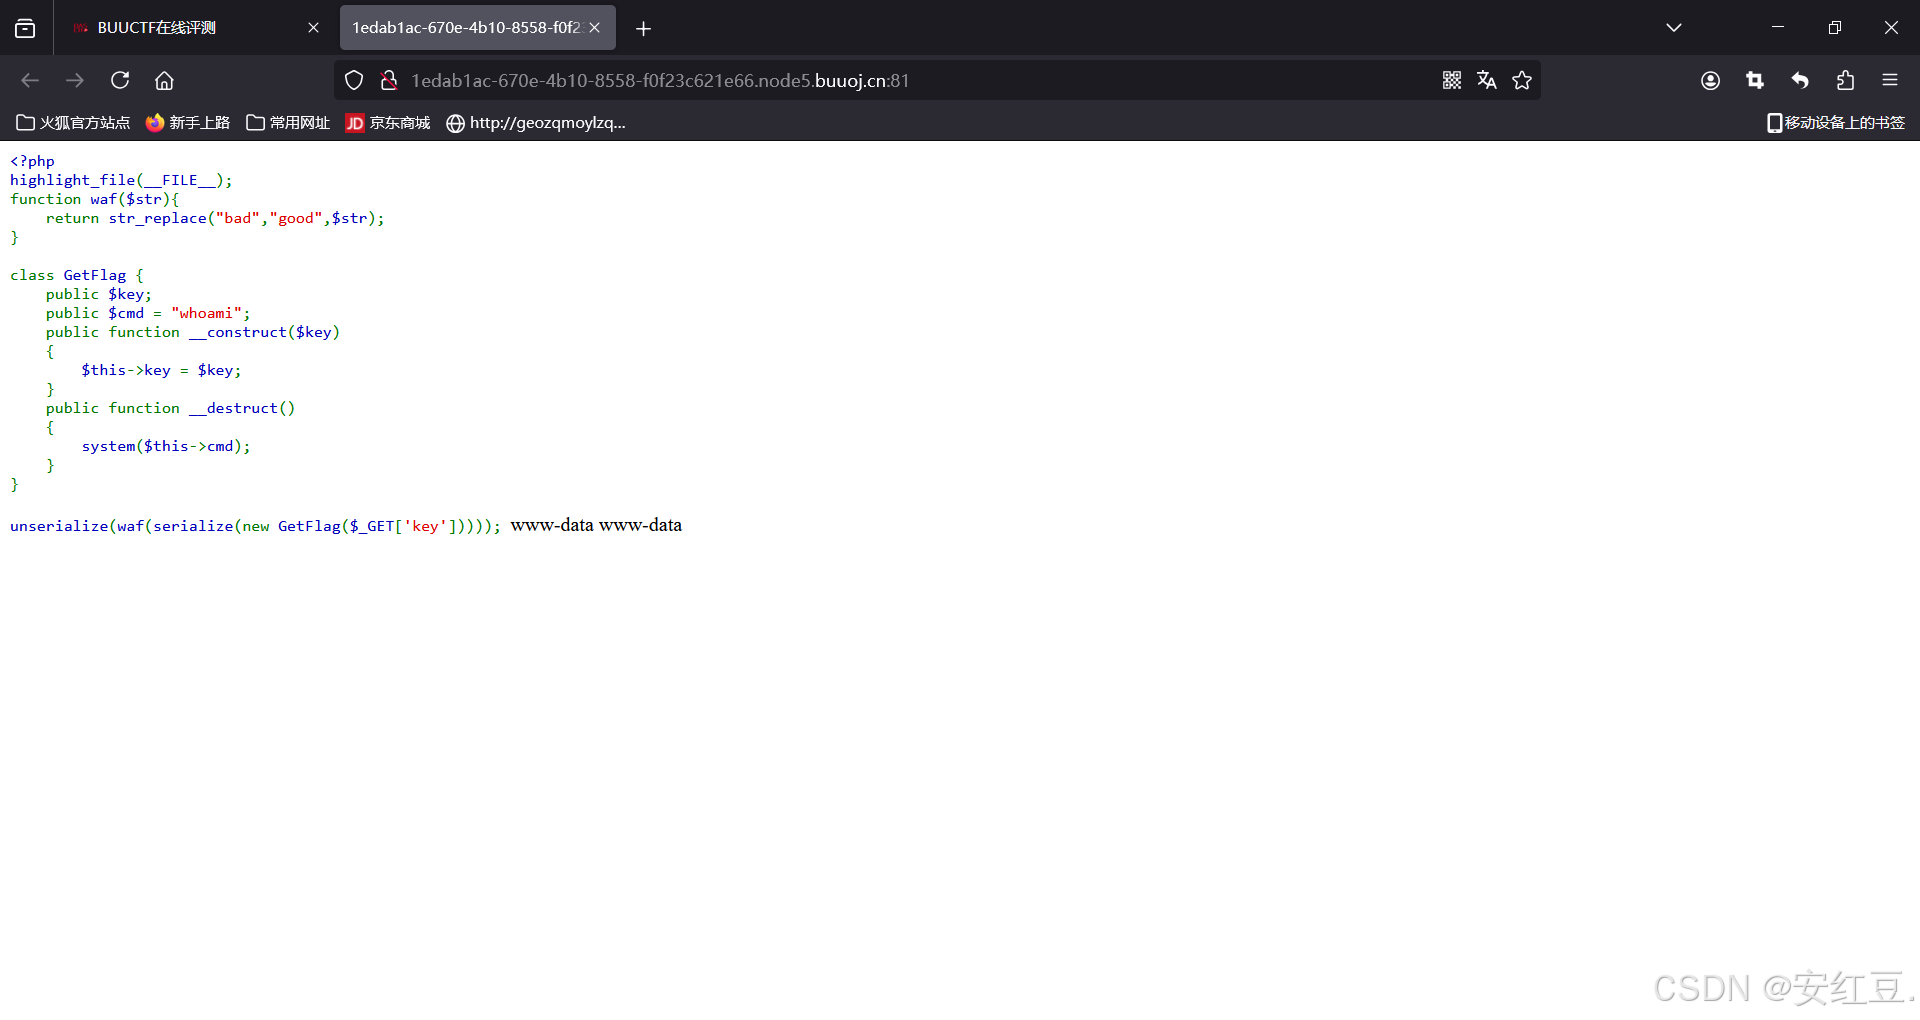1920x1020 pixels.
Task: Open 常用网址 bookmark folder
Action: (288, 123)
